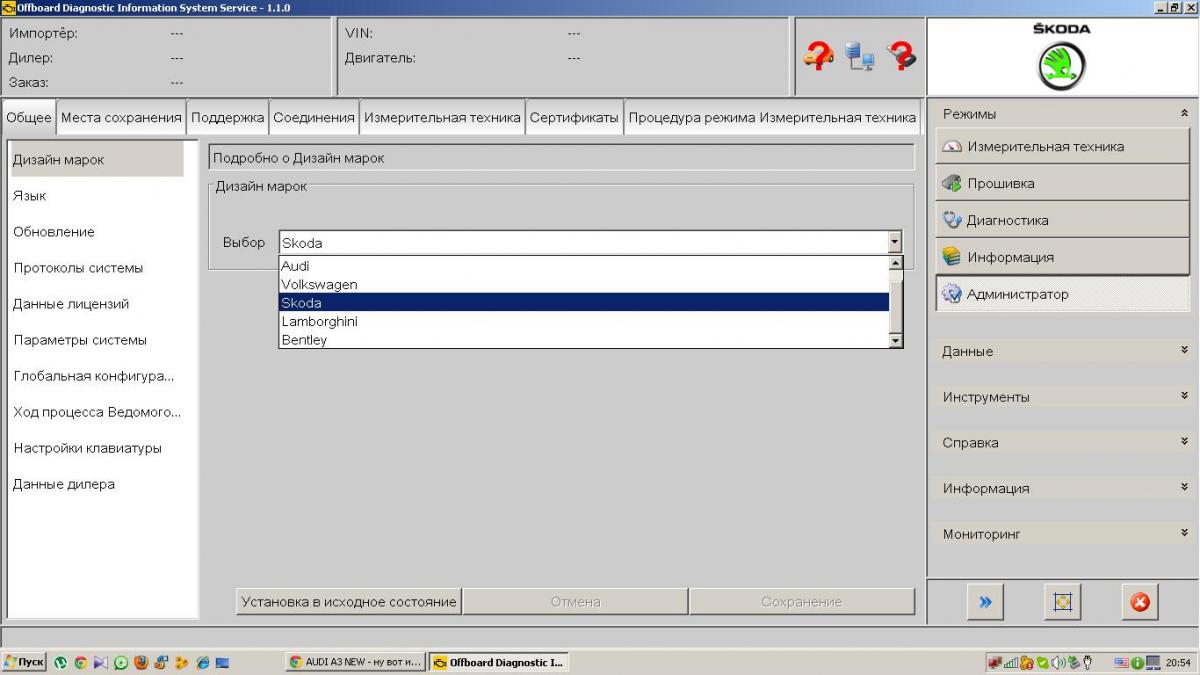Click the power plug tray icon
The image size is (1200, 675).
1087,662
